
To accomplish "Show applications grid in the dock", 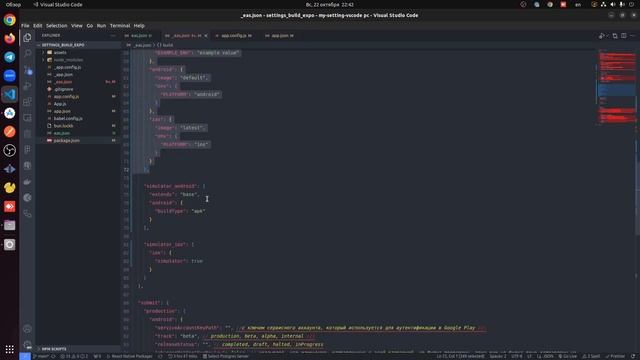I will pyautogui.click(x=9, y=349).
